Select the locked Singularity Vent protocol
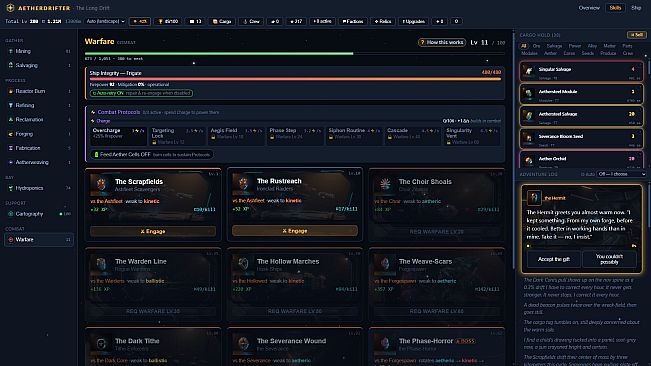 [x=472, y=136]
